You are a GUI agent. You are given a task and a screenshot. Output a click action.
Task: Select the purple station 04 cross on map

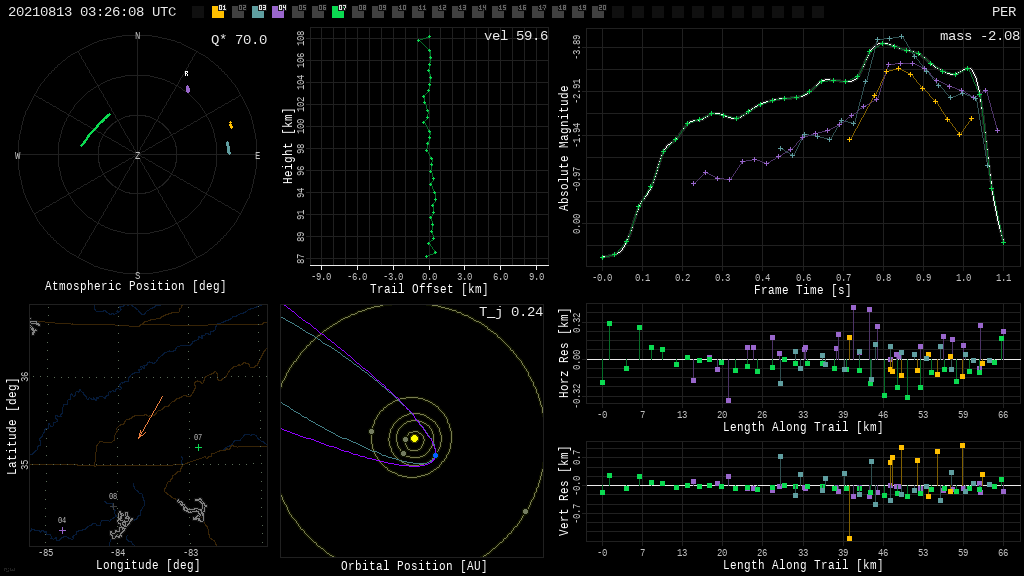click(x=62, y=530)
